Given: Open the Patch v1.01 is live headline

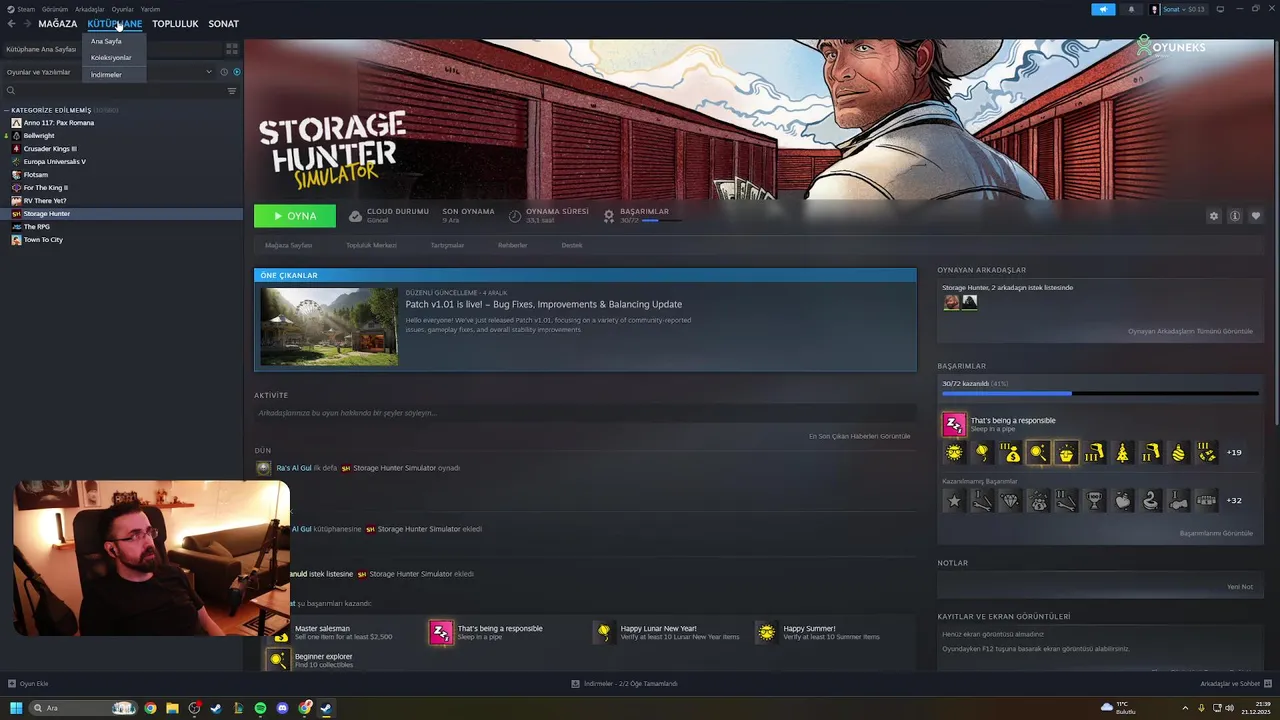Looking at the screenshot, I should 543,304.
